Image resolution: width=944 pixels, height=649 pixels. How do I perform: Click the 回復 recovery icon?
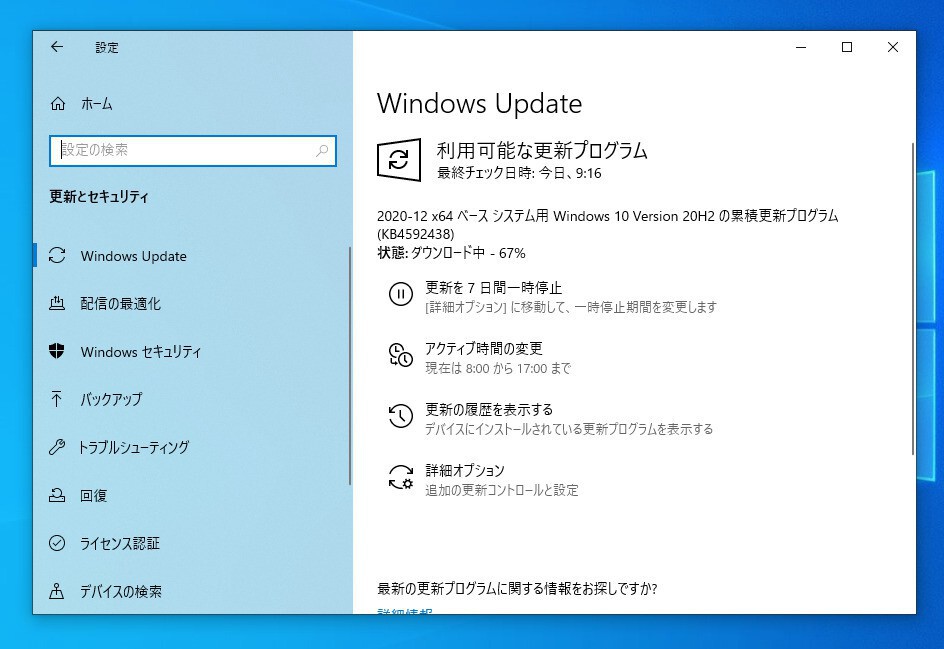(57, 495)
